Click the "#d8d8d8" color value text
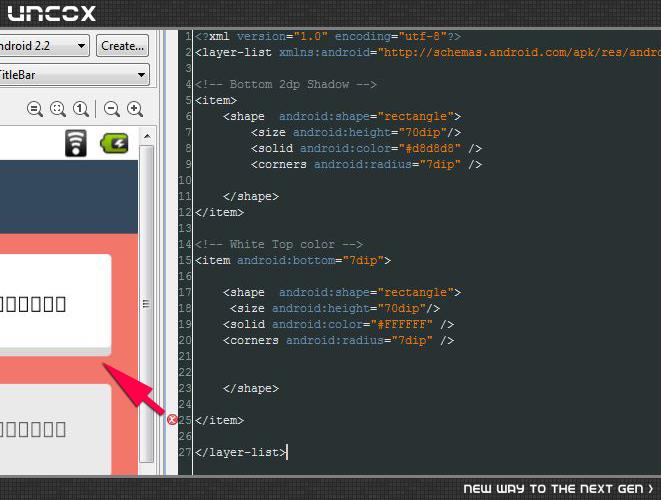 click(x=430, y=148)
